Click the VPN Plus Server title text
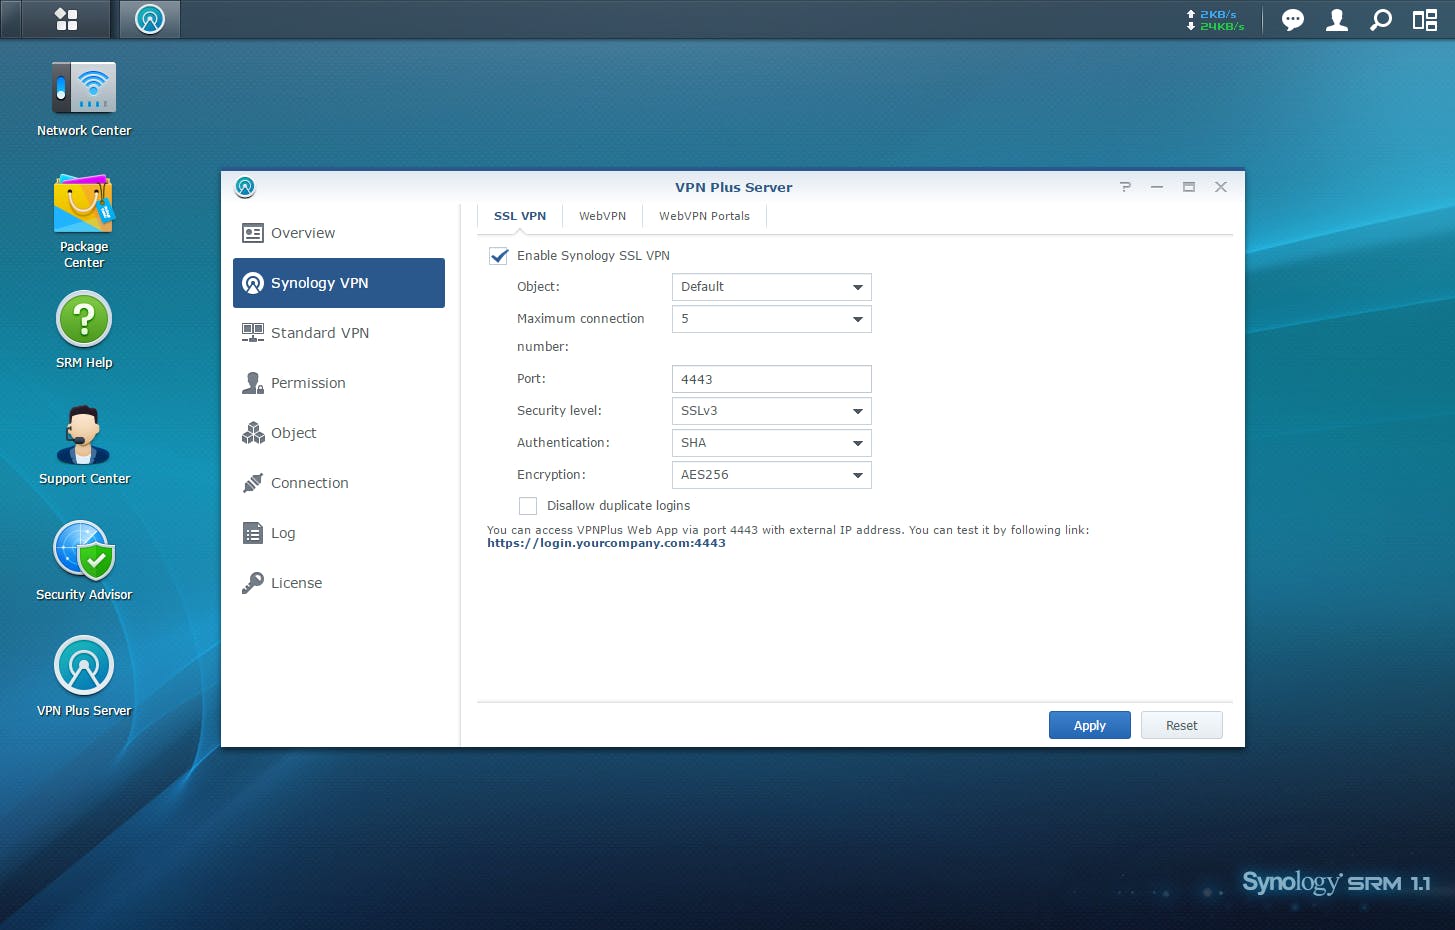 [733, 187]
